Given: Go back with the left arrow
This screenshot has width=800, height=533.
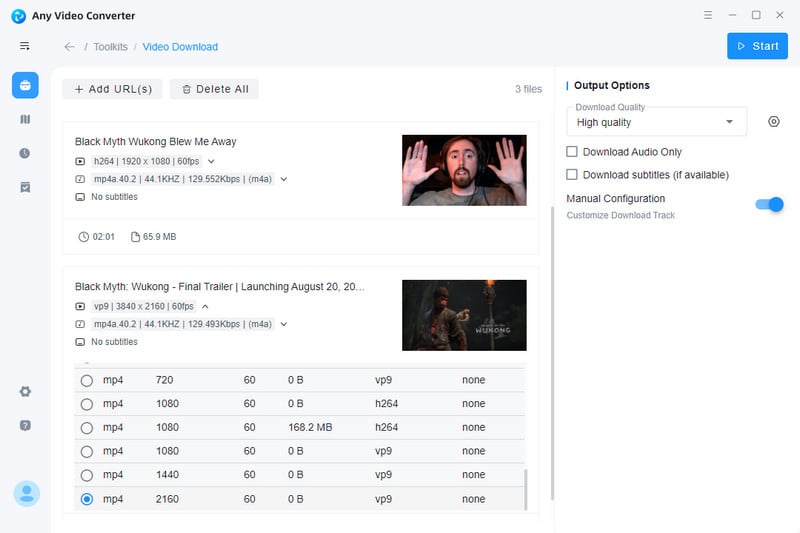Looking at the screenshot, I should (69, 47).
